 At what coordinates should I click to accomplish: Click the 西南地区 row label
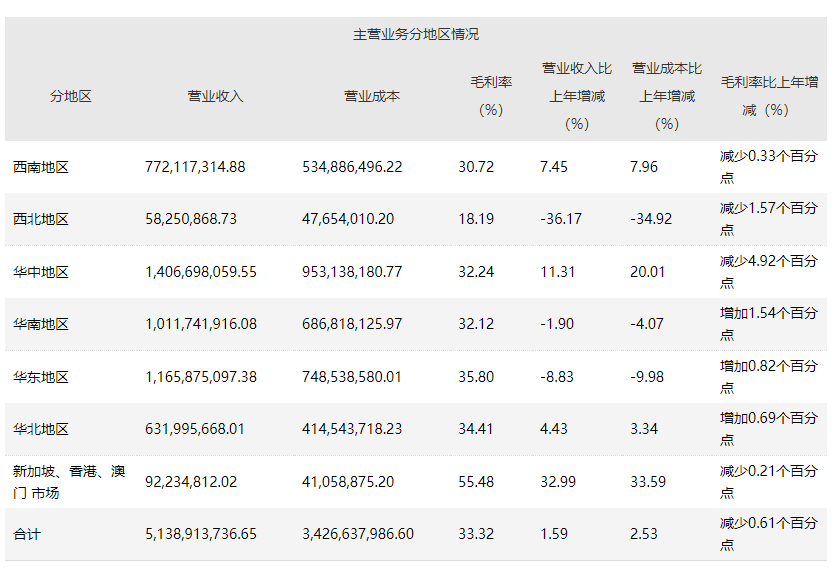pyautogui.click(x=41, y=167)
